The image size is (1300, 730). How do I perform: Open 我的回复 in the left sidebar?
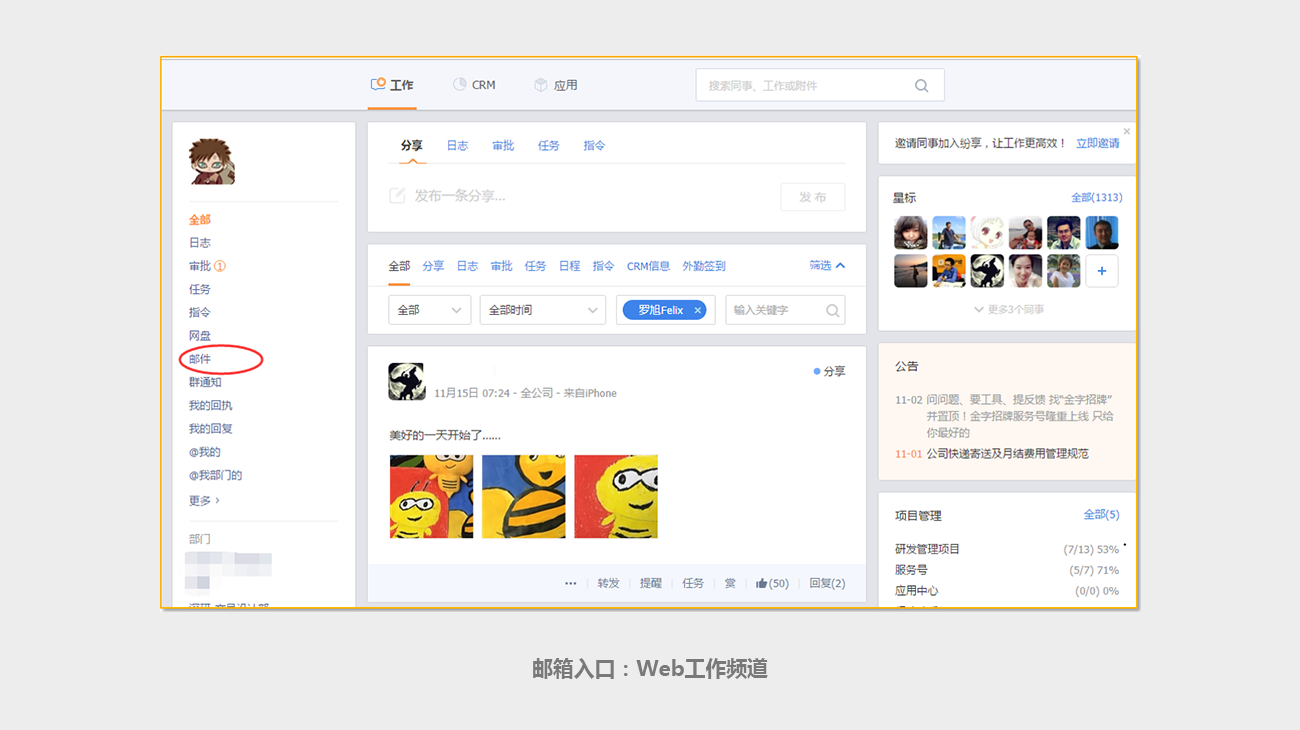point(211,429)
